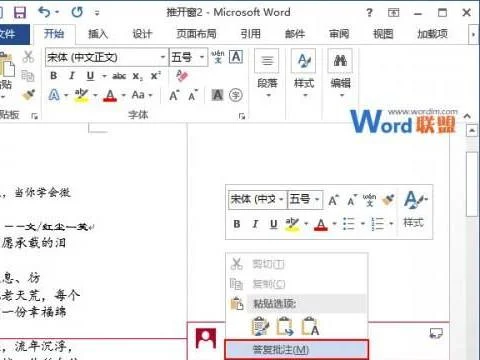480x360 pixels.
Task: Toggle Bold in the ribbon
Action: [54, 76]
